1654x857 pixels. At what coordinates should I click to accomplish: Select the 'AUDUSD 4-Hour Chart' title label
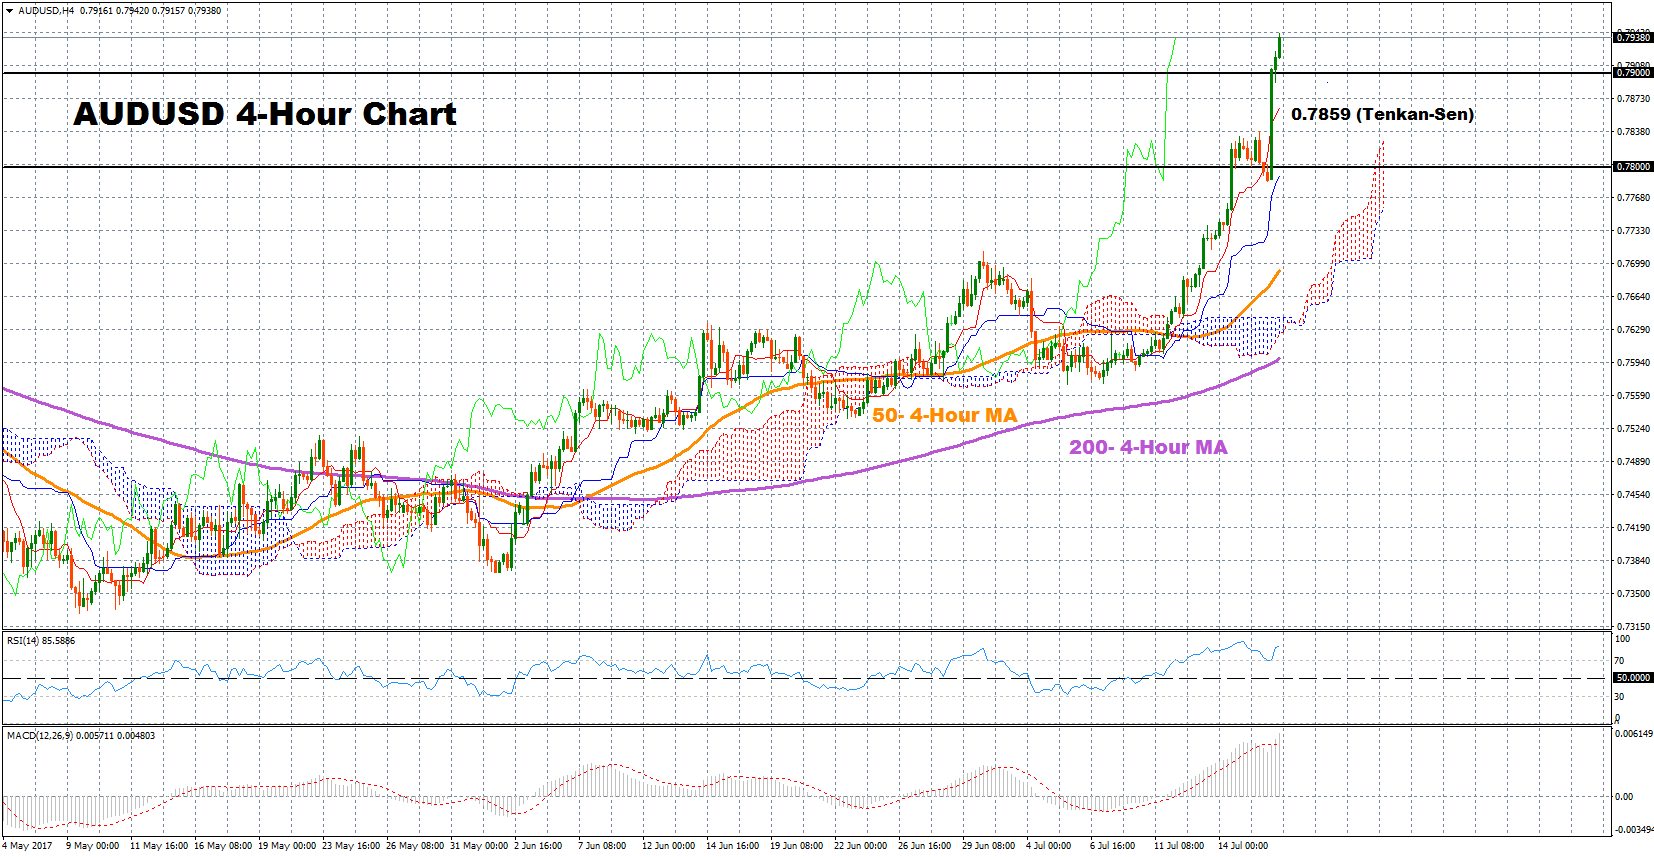[265, 114]
